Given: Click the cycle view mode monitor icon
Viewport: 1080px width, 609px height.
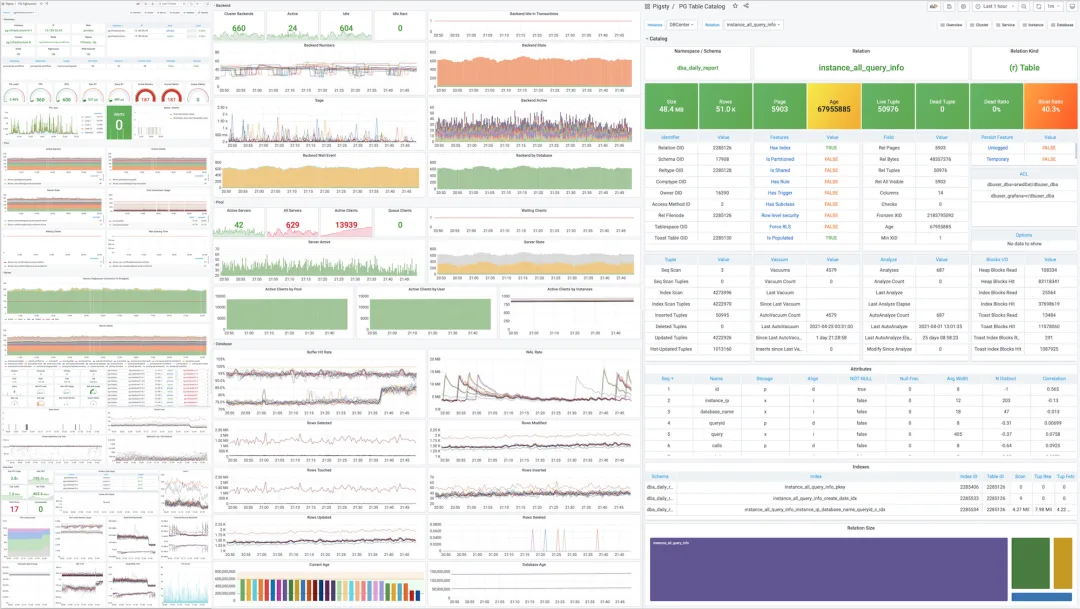Looking at the screenshot, I should 1072,6.
